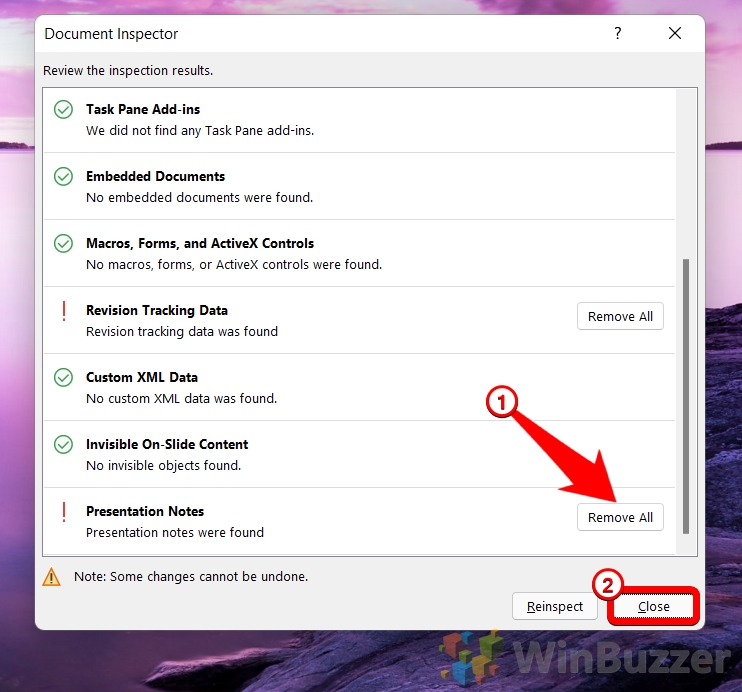Click text 'No macros, forms, or ActiveX controls were found.'
742x692 pixels.
pos(234,265)
